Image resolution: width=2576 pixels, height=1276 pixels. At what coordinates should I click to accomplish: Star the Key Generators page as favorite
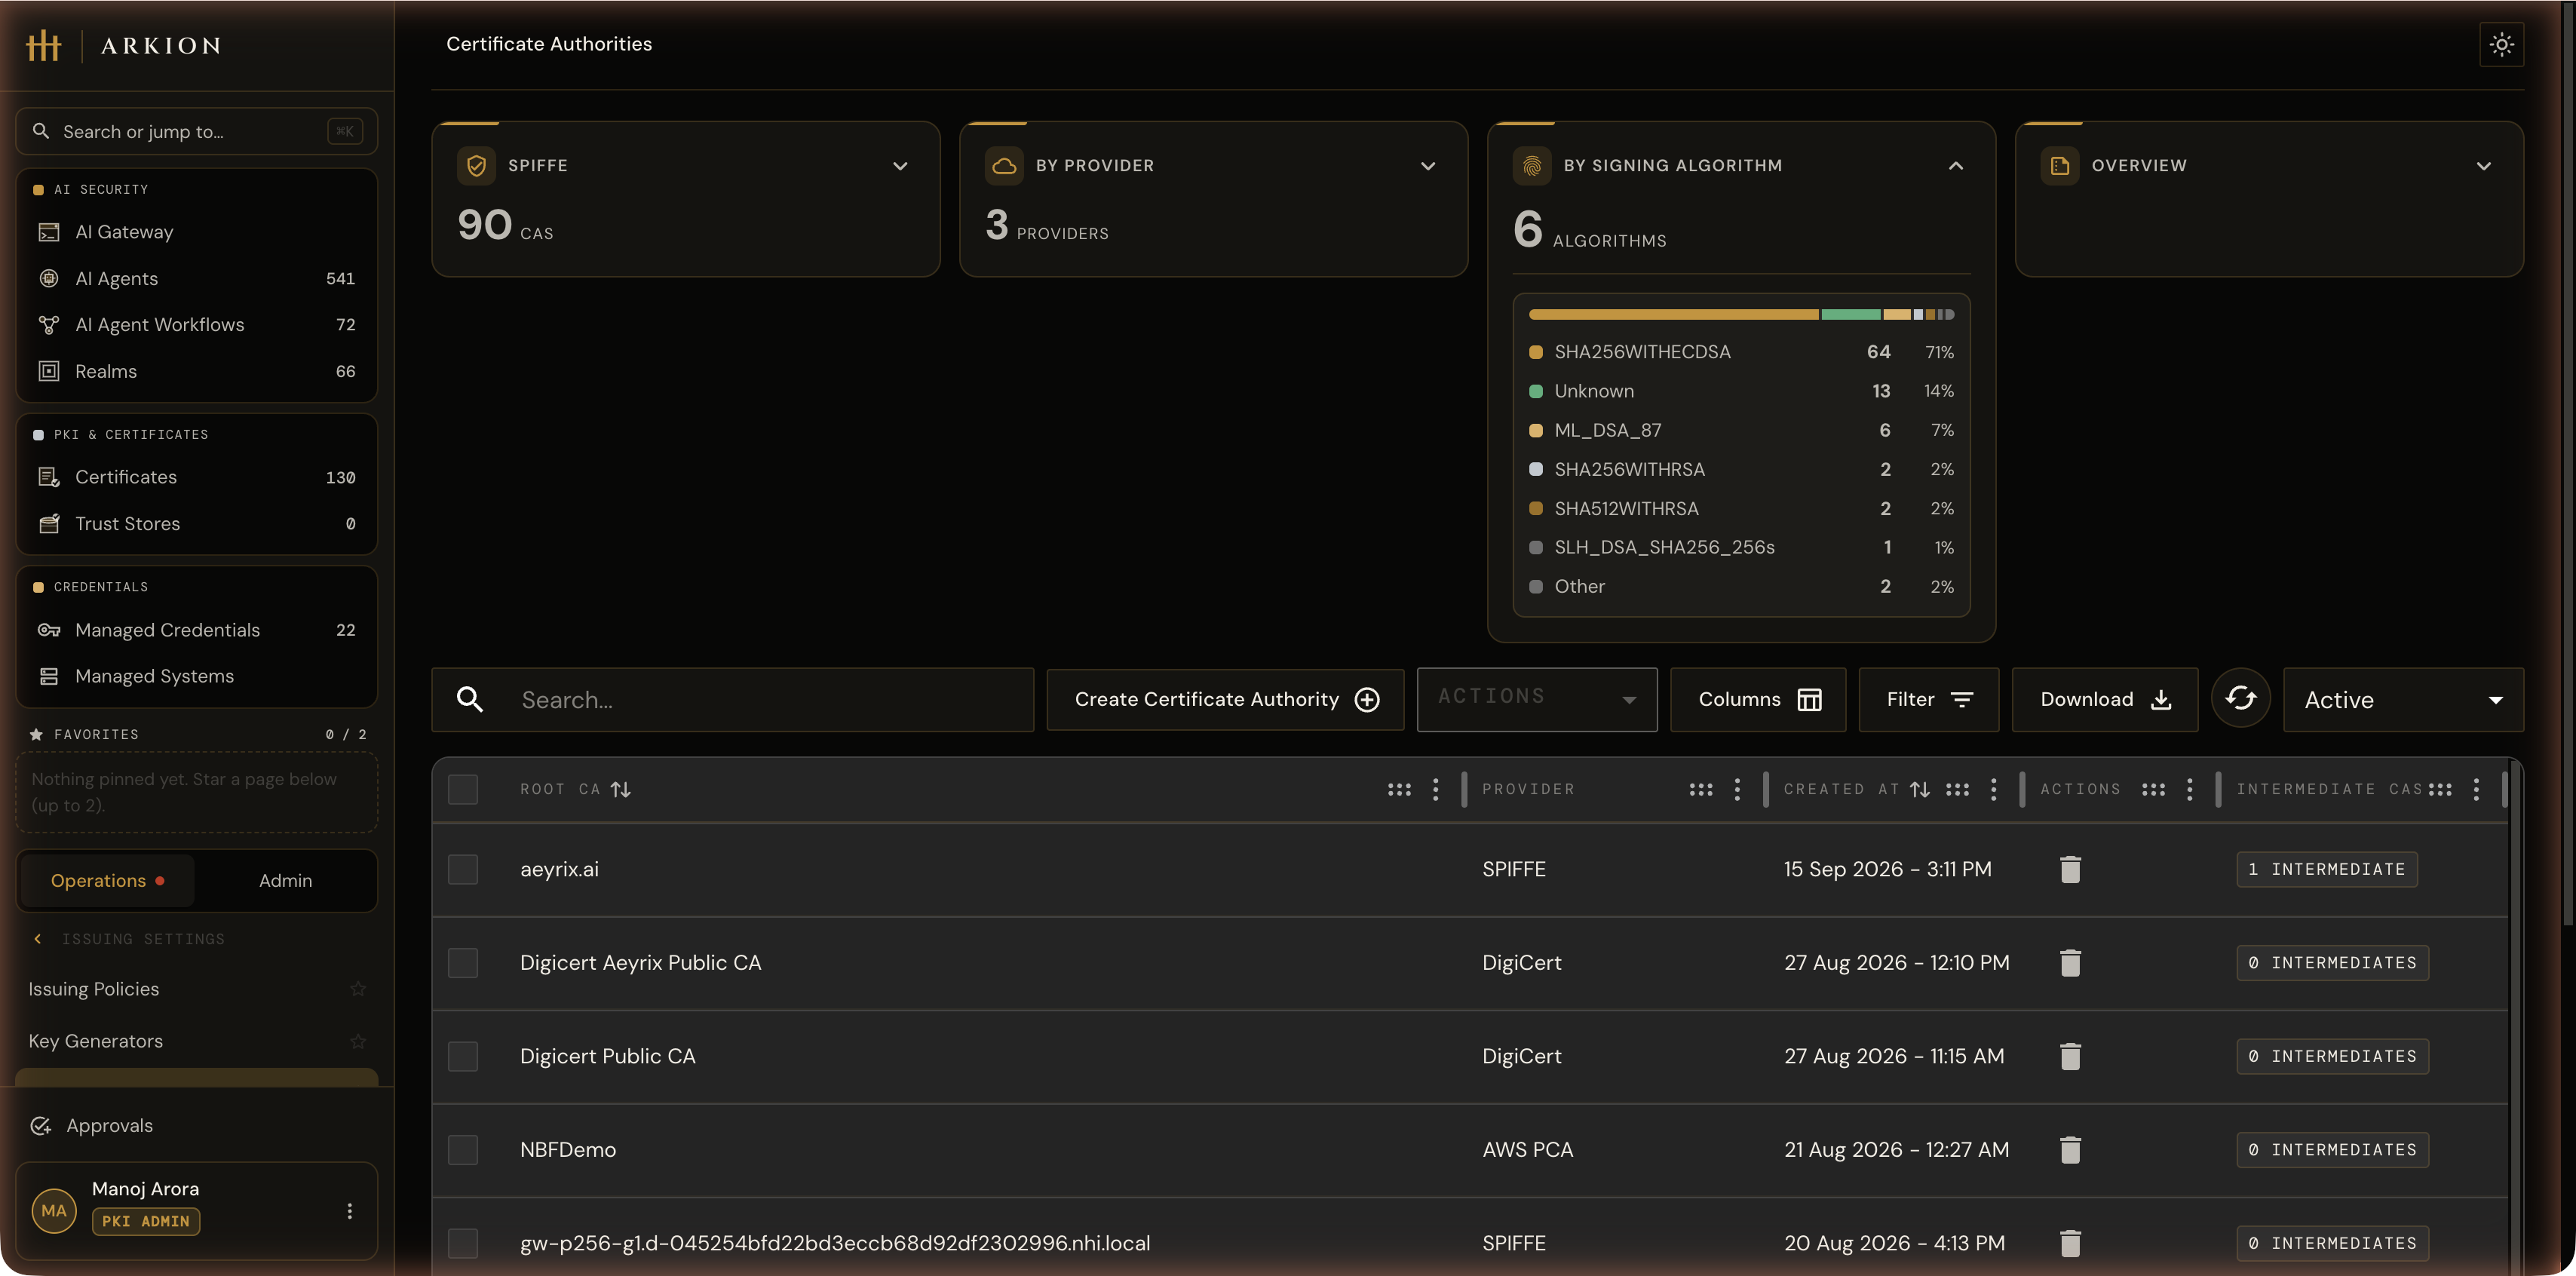358,1041
